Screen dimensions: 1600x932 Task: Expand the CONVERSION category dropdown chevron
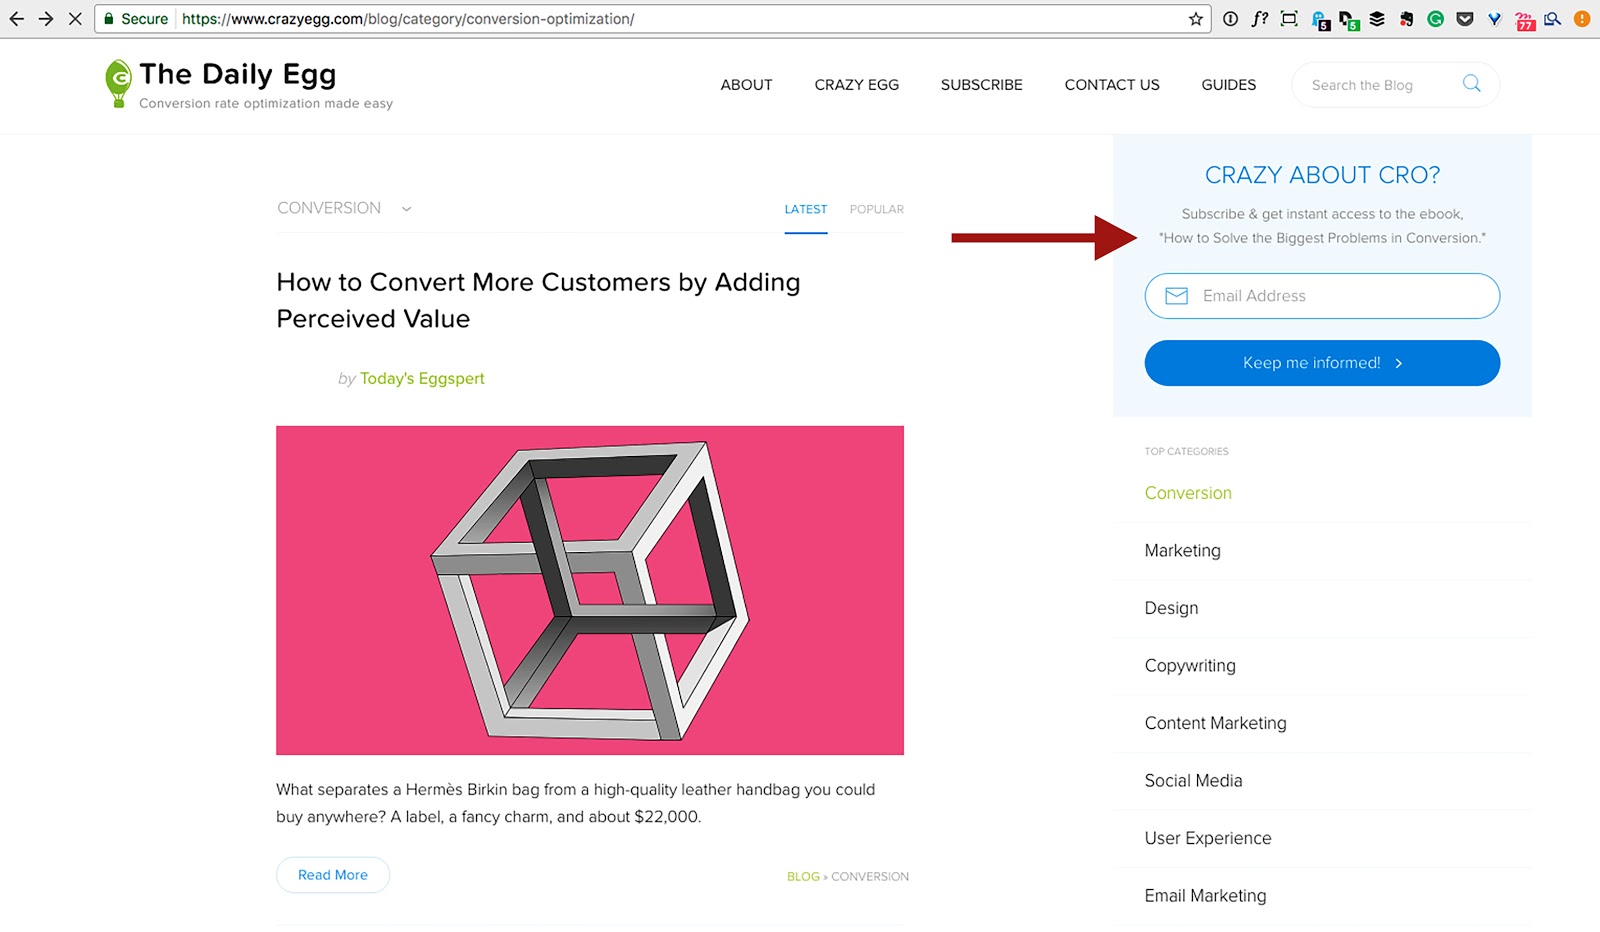click(406, 209)
